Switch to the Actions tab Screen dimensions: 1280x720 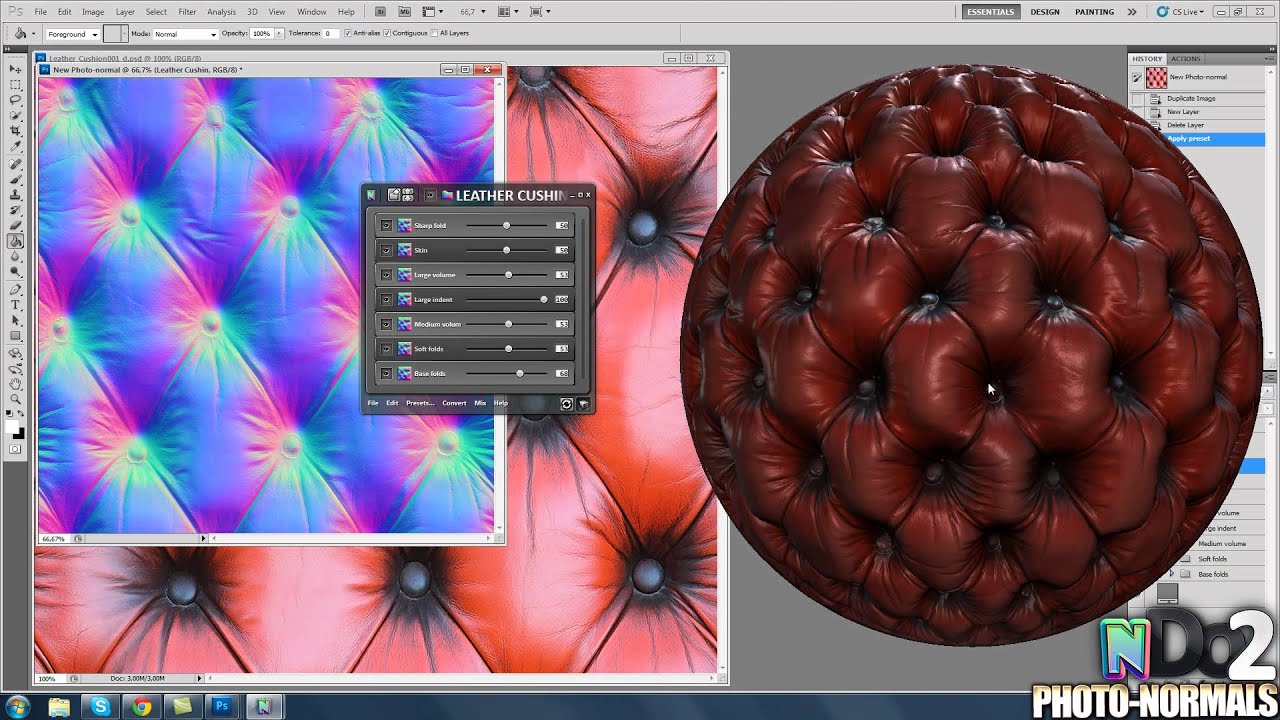coord(1186,59)
